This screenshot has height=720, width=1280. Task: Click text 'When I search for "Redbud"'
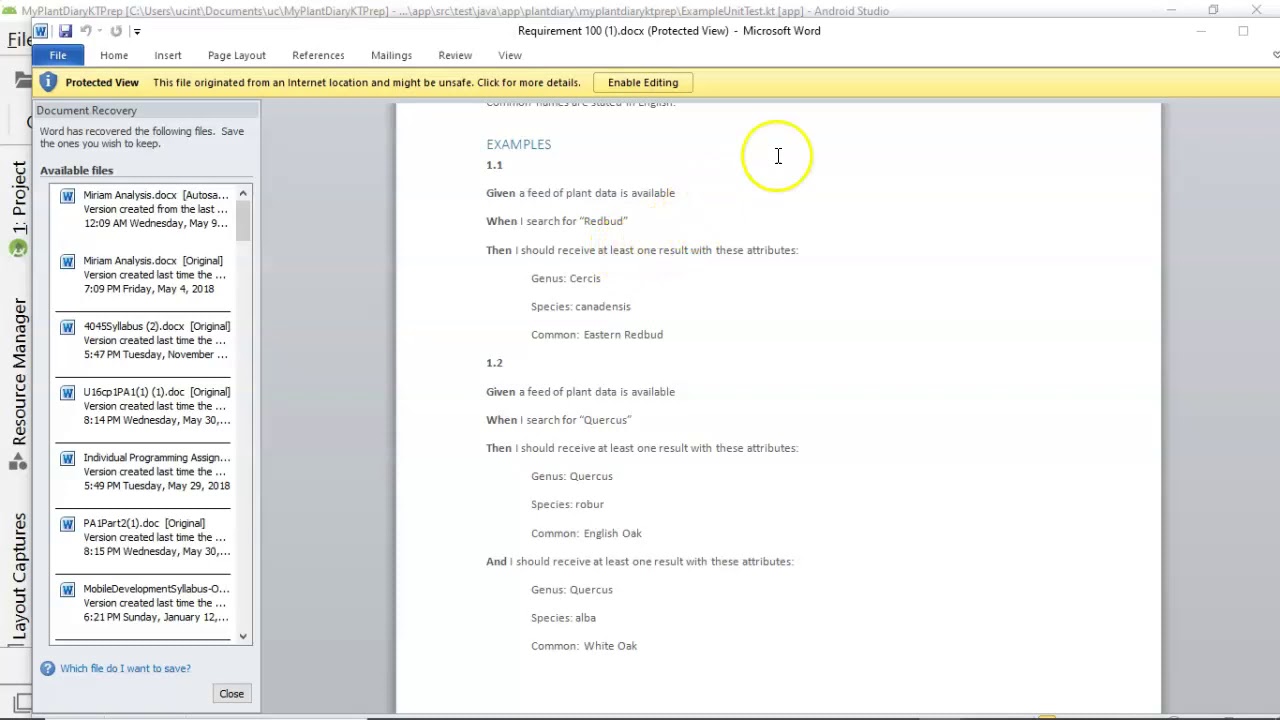click(557, 221)
